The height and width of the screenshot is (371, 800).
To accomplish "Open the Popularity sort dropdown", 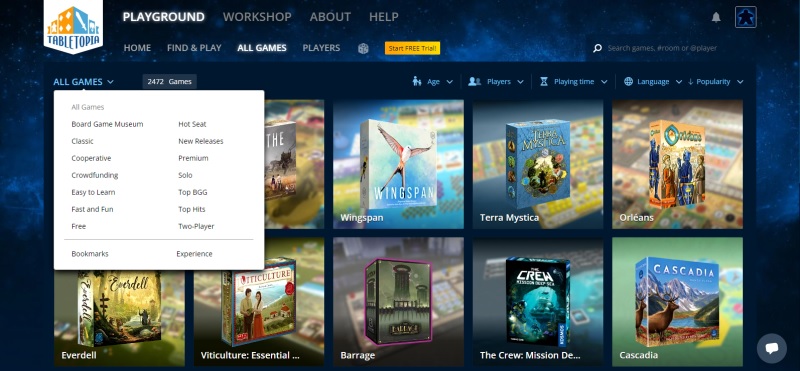I will click(x=715, y=82).
